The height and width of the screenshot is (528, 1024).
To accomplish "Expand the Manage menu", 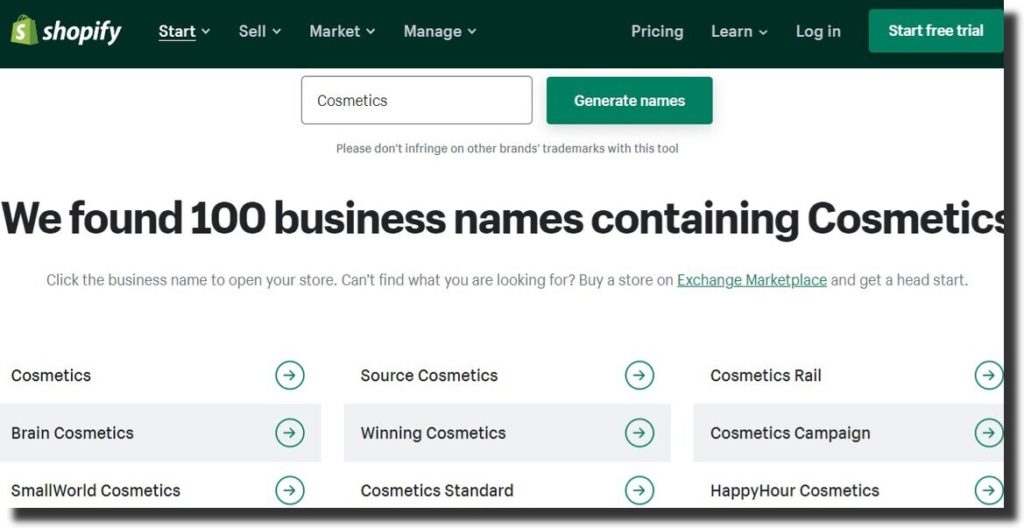I will (440, 31).
